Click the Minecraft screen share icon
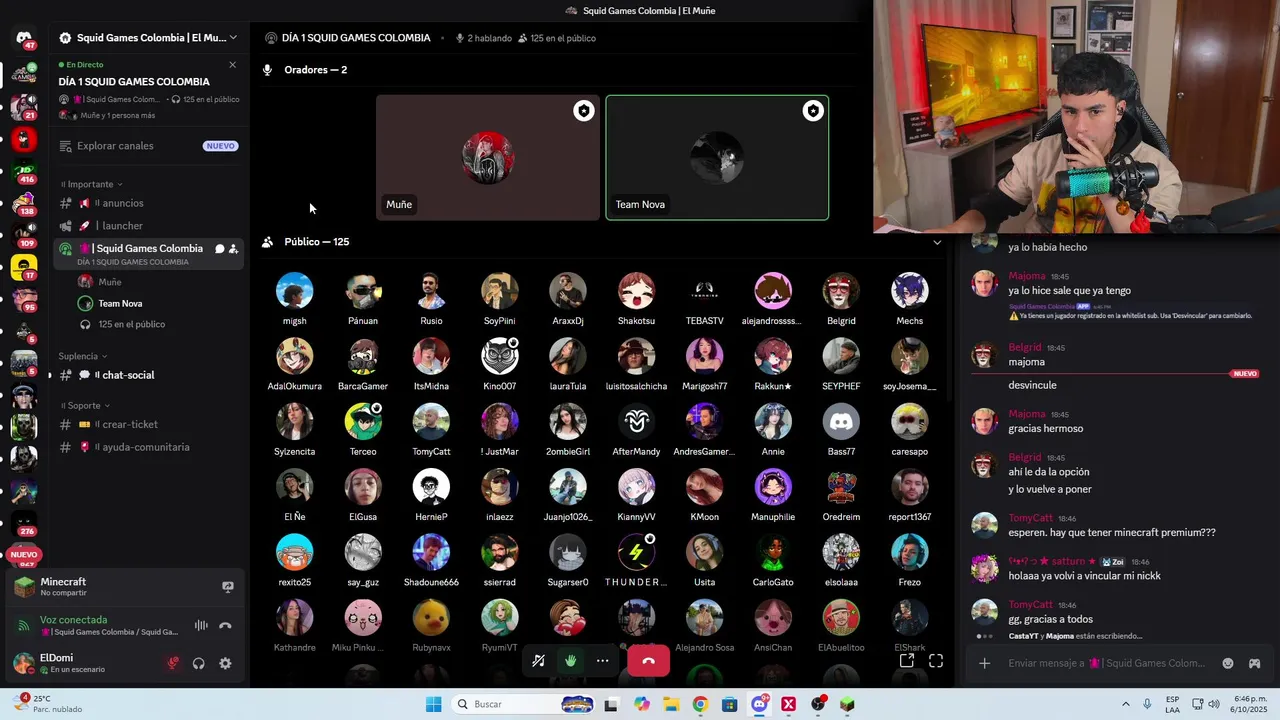Viewport: 1280px width, 720px height. pos(228,587)
